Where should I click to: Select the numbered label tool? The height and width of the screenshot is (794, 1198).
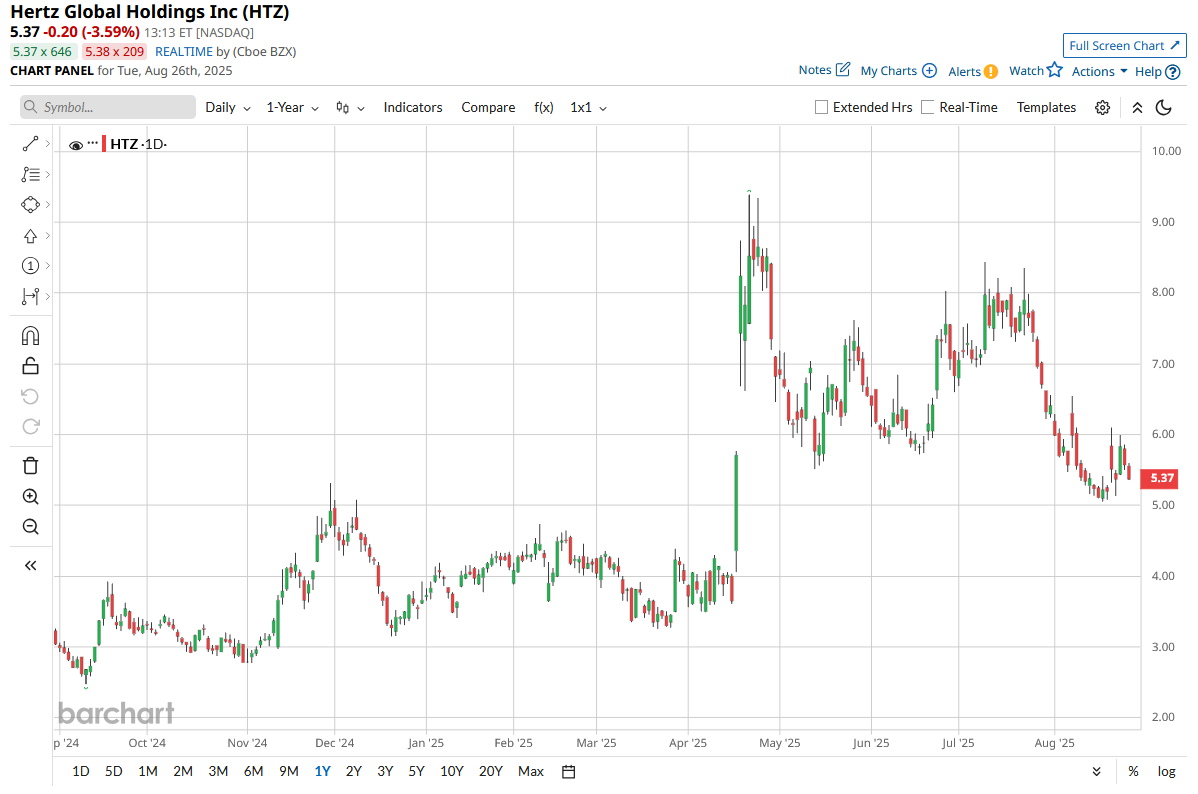pos(31,266)
